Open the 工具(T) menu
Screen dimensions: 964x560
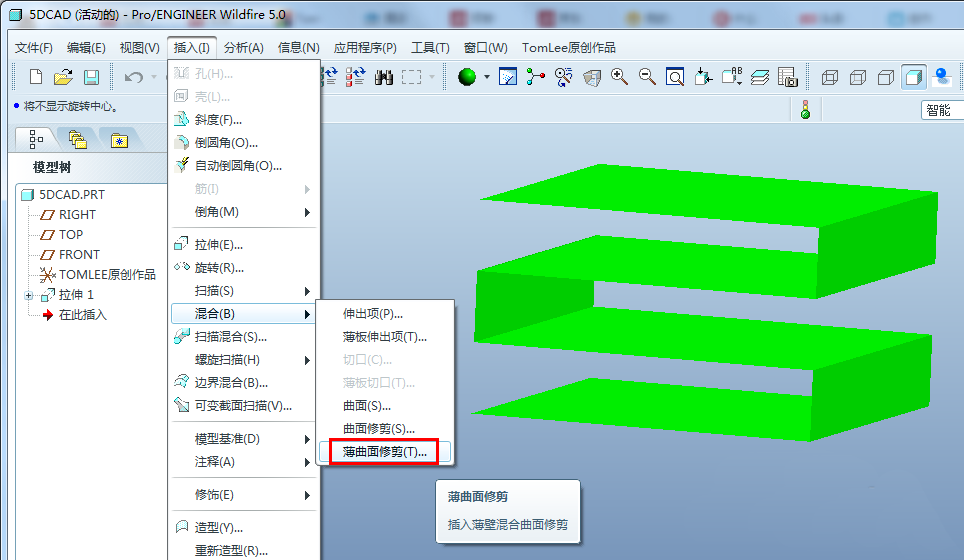click(x=430, y=47)
